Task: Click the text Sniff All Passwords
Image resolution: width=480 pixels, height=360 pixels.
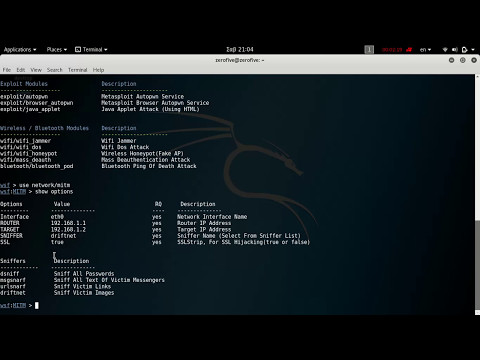Action: click(84, 274)
